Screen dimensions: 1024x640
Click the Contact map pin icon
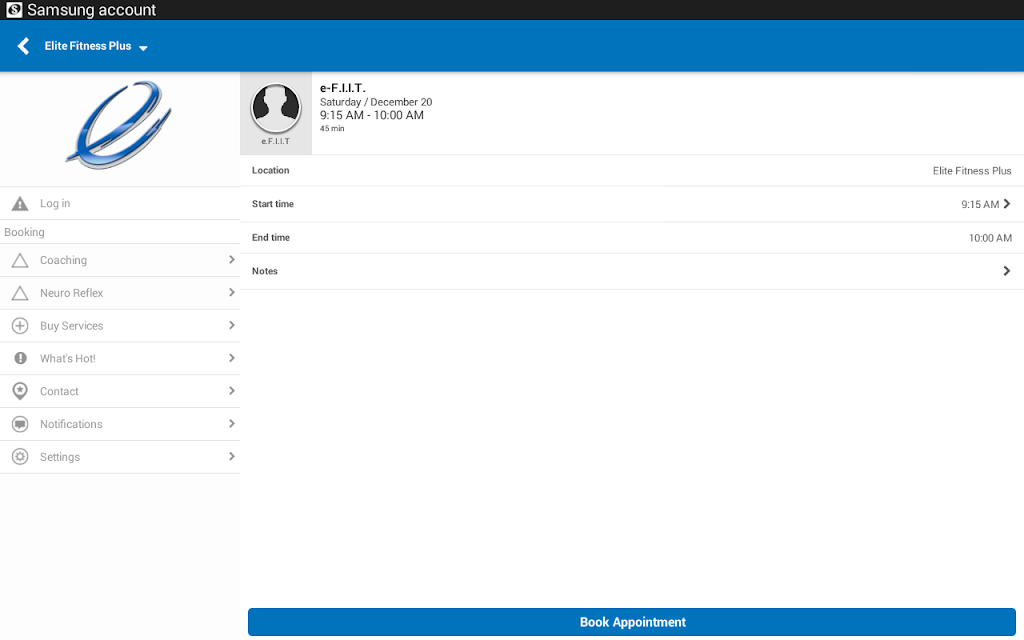tap(20, 391)
